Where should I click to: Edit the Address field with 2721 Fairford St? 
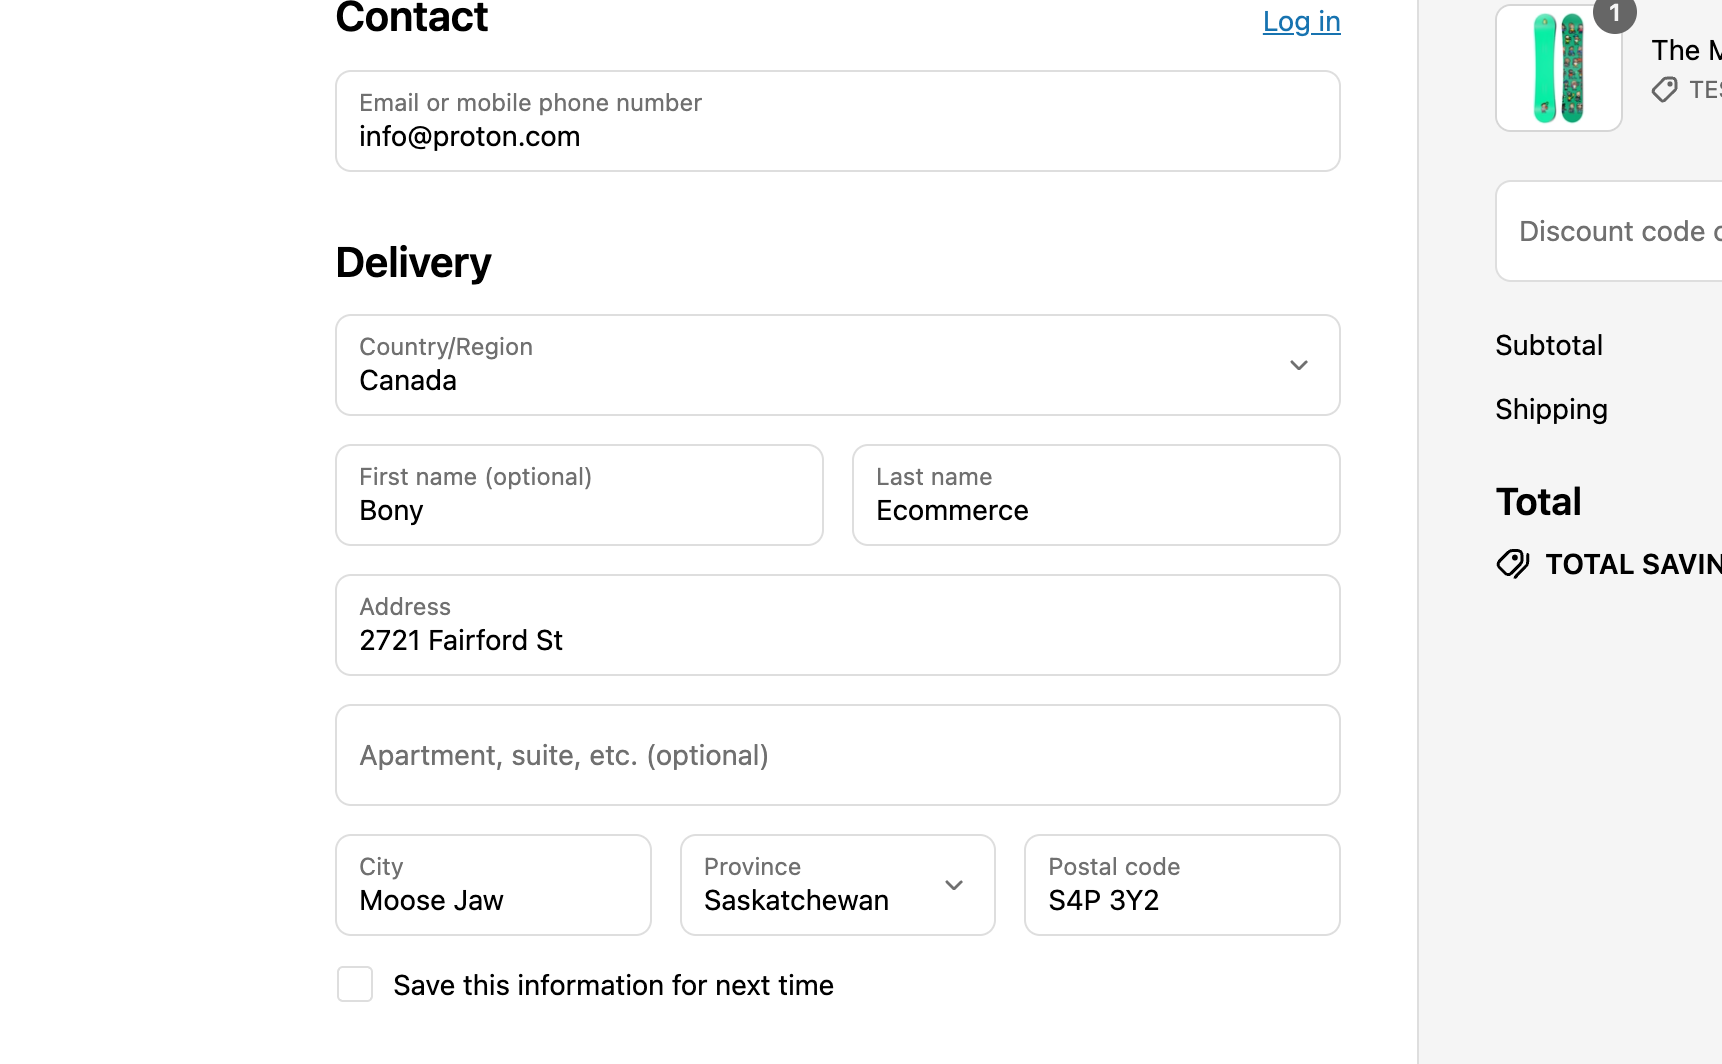837,626
